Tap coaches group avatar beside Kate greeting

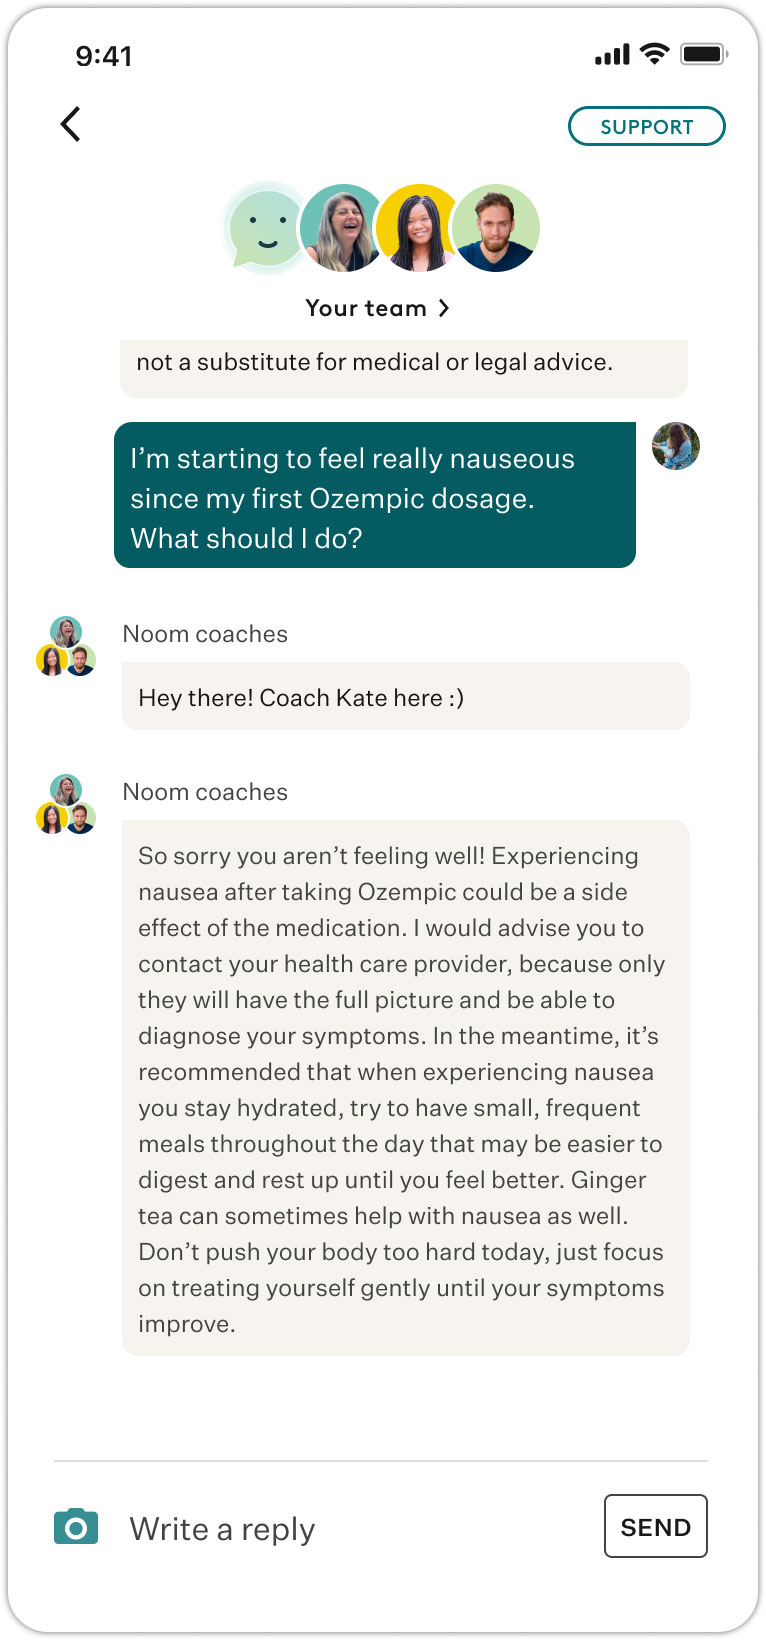pyautogui.click(x=66, y=647)
